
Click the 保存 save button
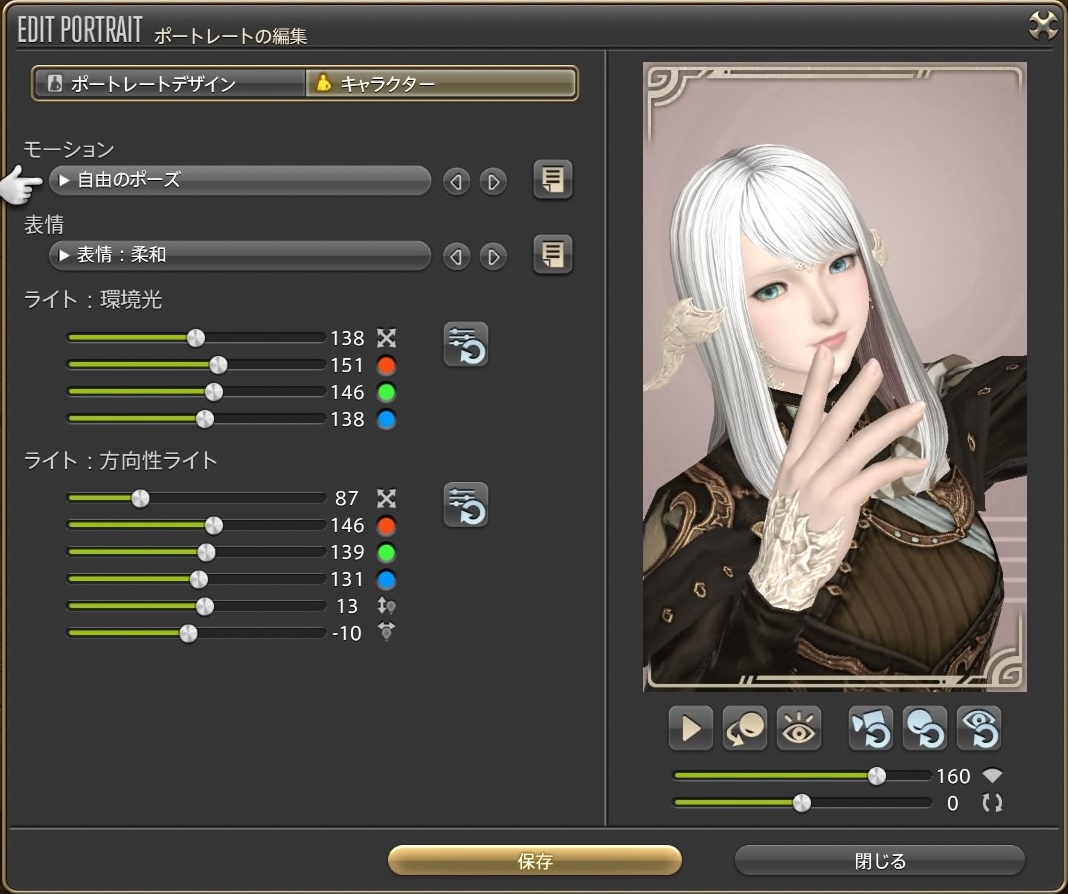[535, 861]
